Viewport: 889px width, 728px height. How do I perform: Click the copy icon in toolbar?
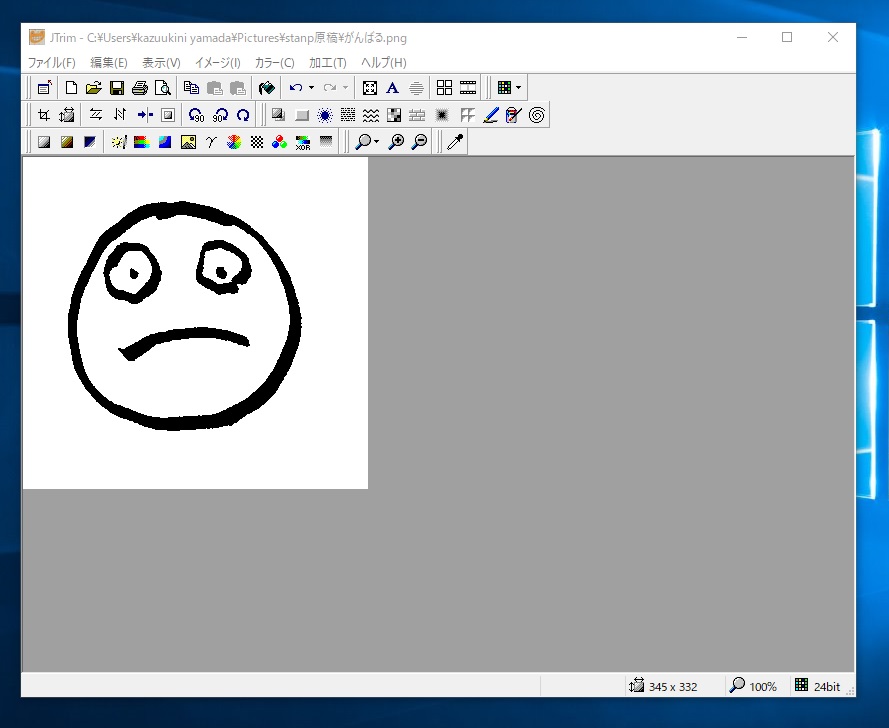pos(191,88)
